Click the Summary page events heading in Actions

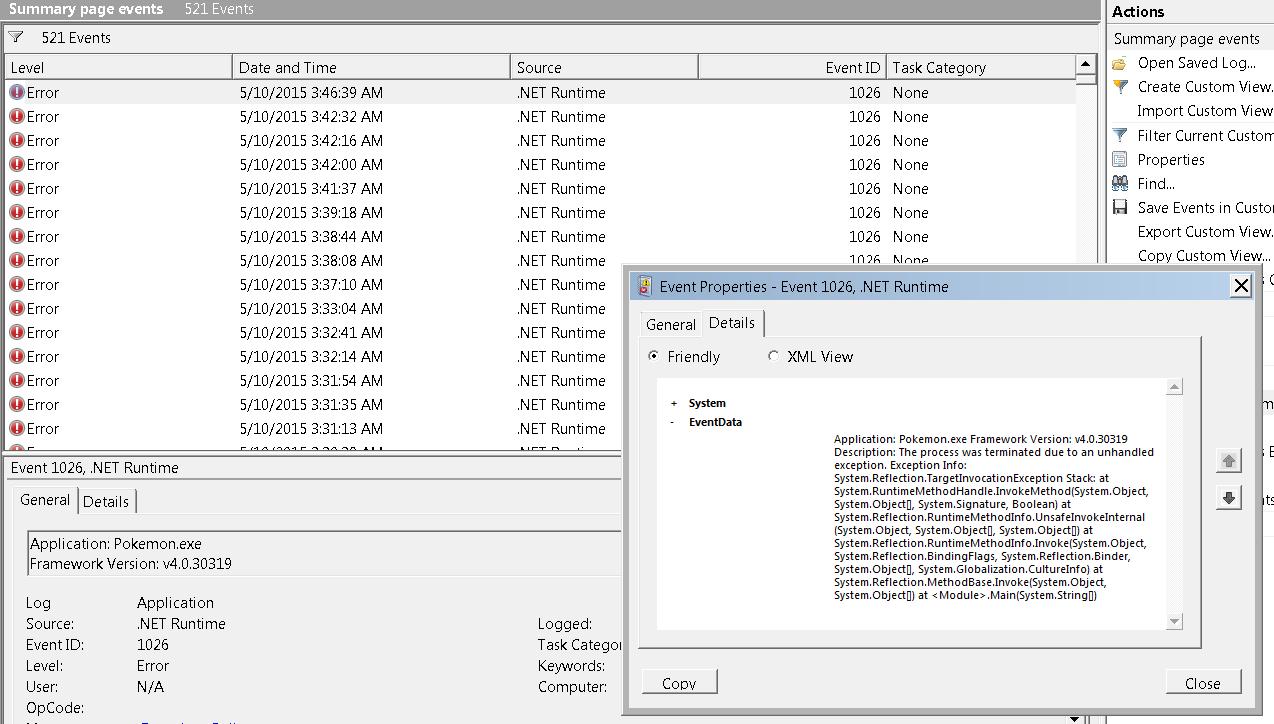click(x=1191, y=39)
